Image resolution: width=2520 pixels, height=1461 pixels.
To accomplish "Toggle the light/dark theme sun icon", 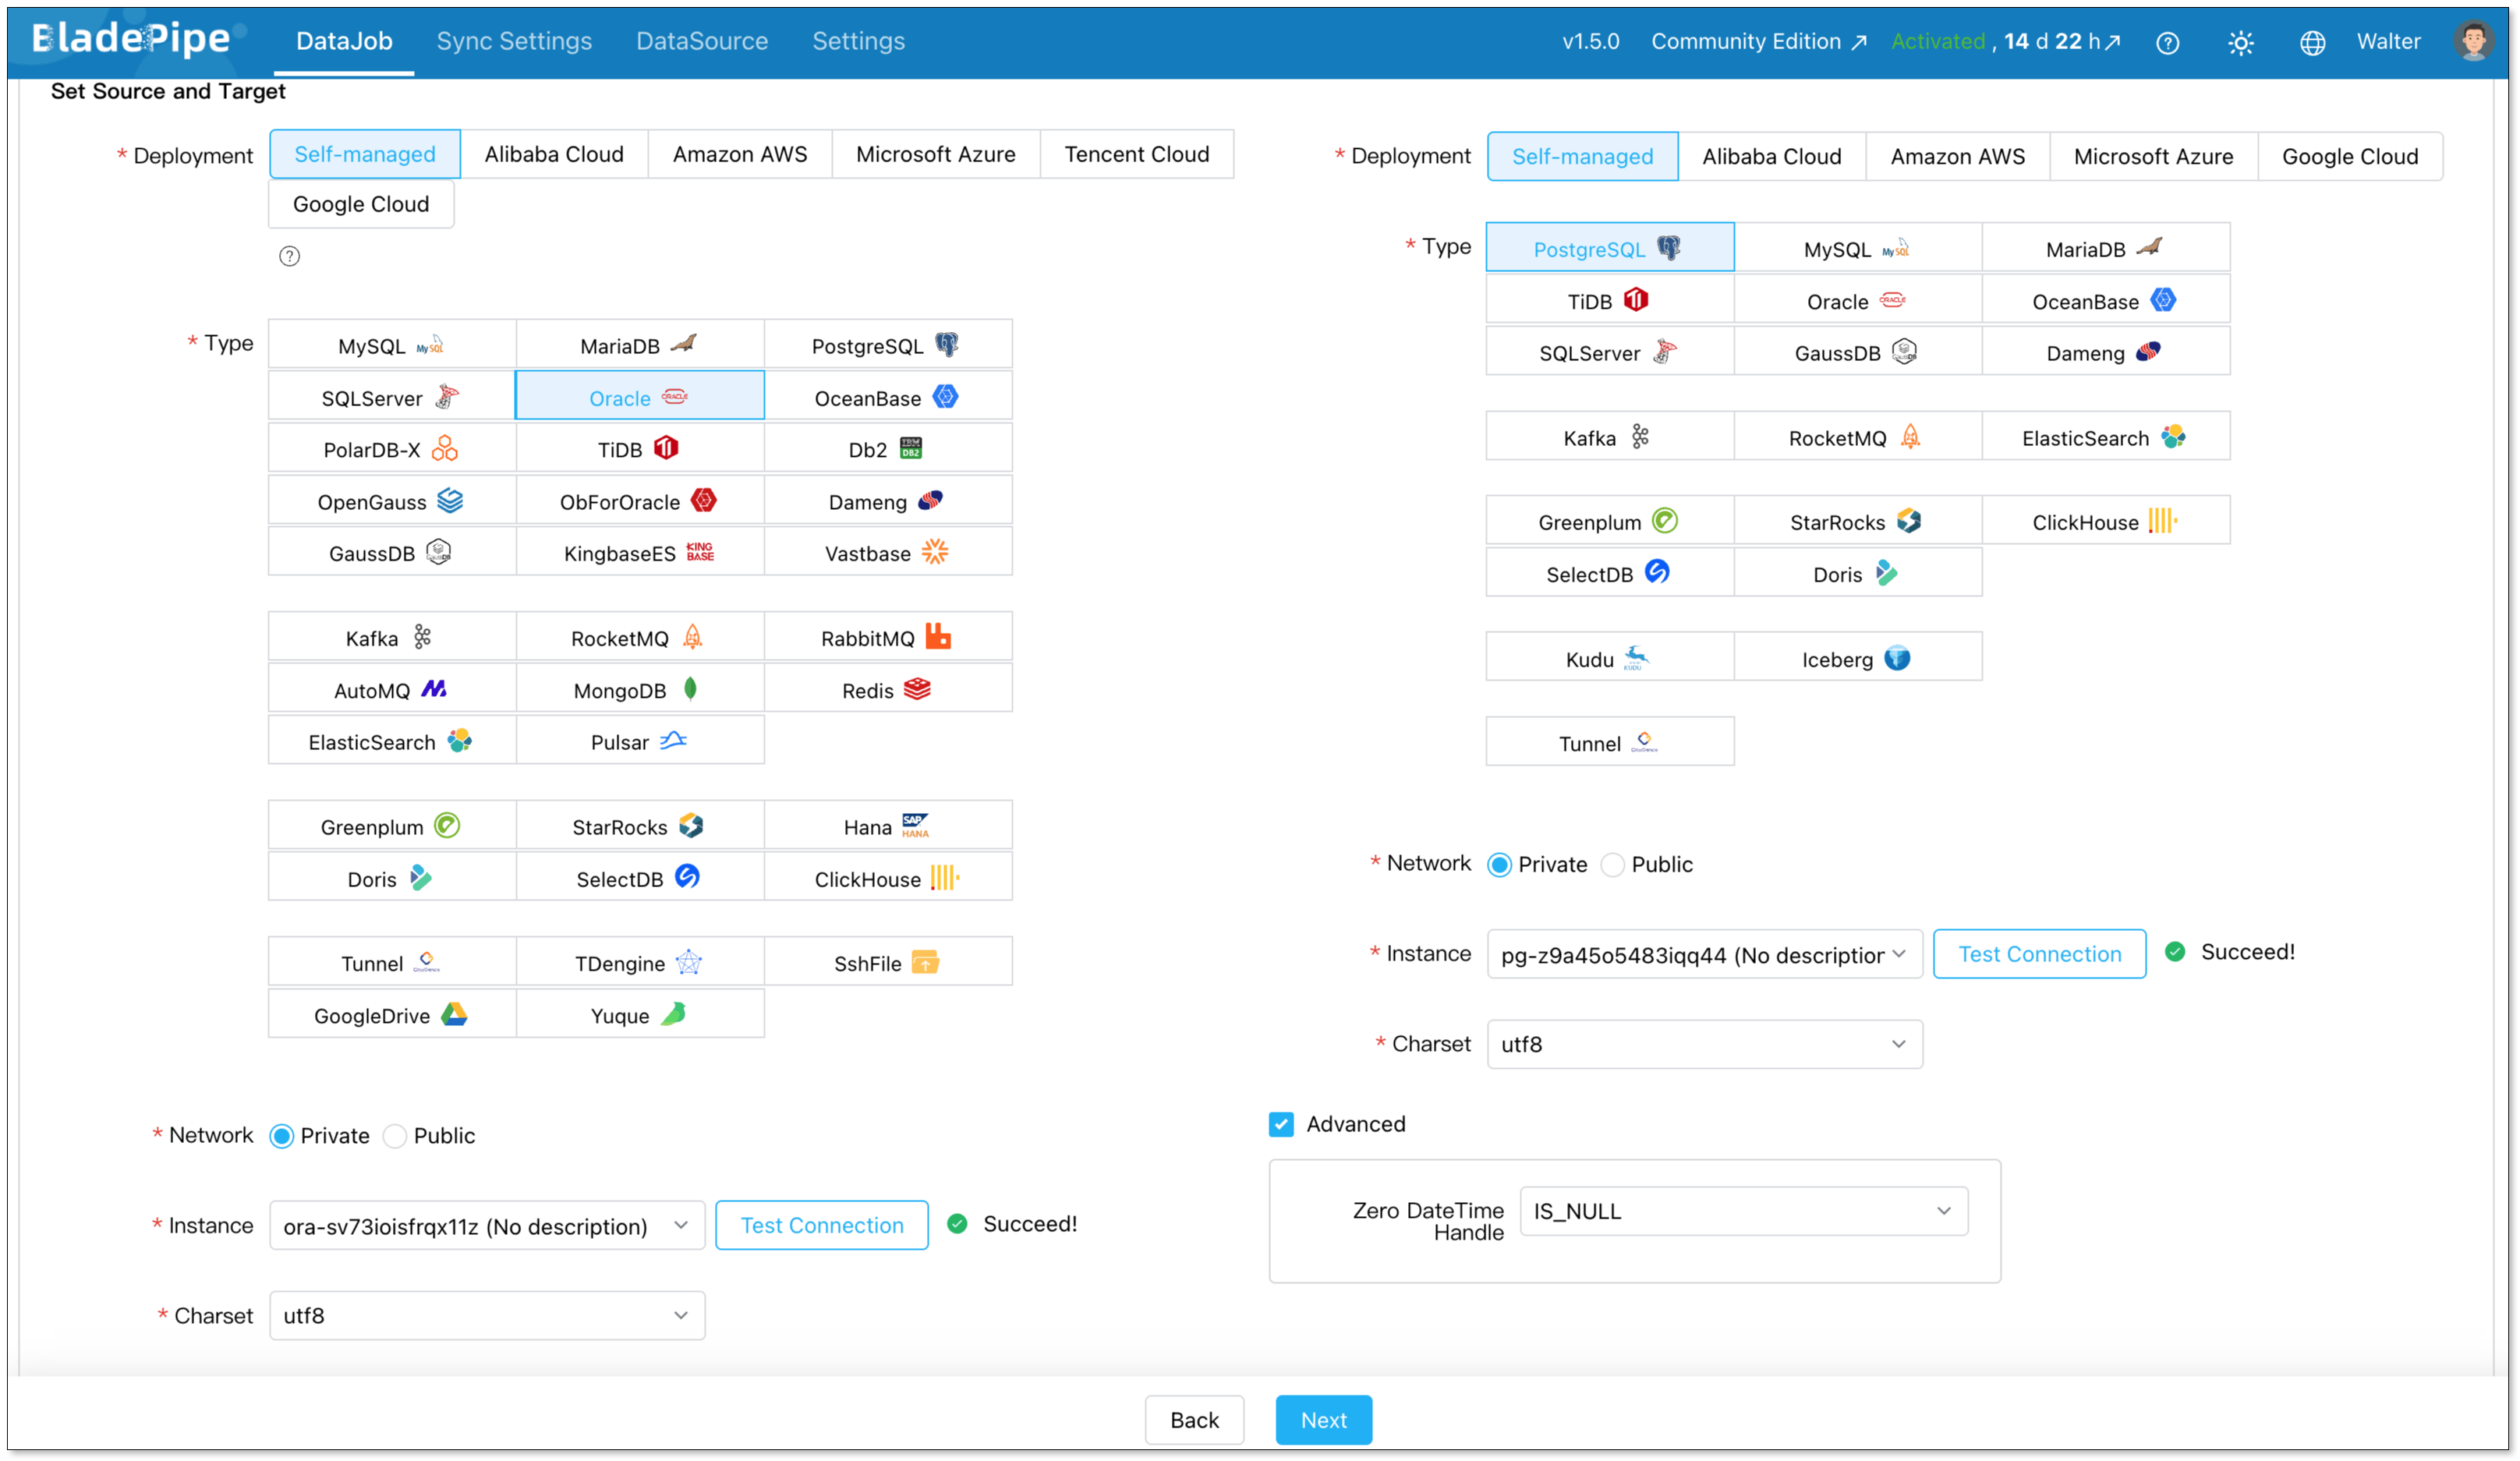I will point(2240,42).
